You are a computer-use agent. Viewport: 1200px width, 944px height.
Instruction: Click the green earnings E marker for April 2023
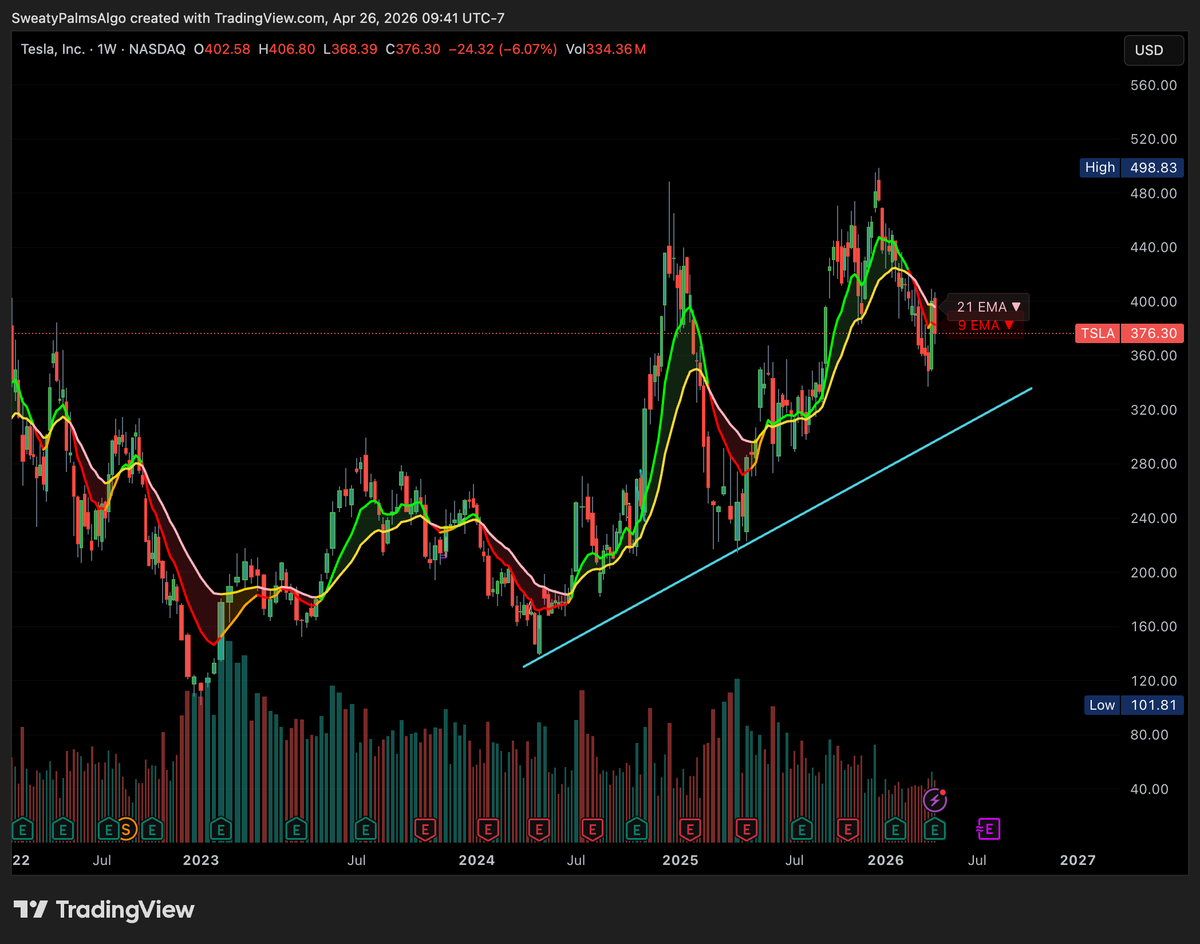[x=296, y=829]
